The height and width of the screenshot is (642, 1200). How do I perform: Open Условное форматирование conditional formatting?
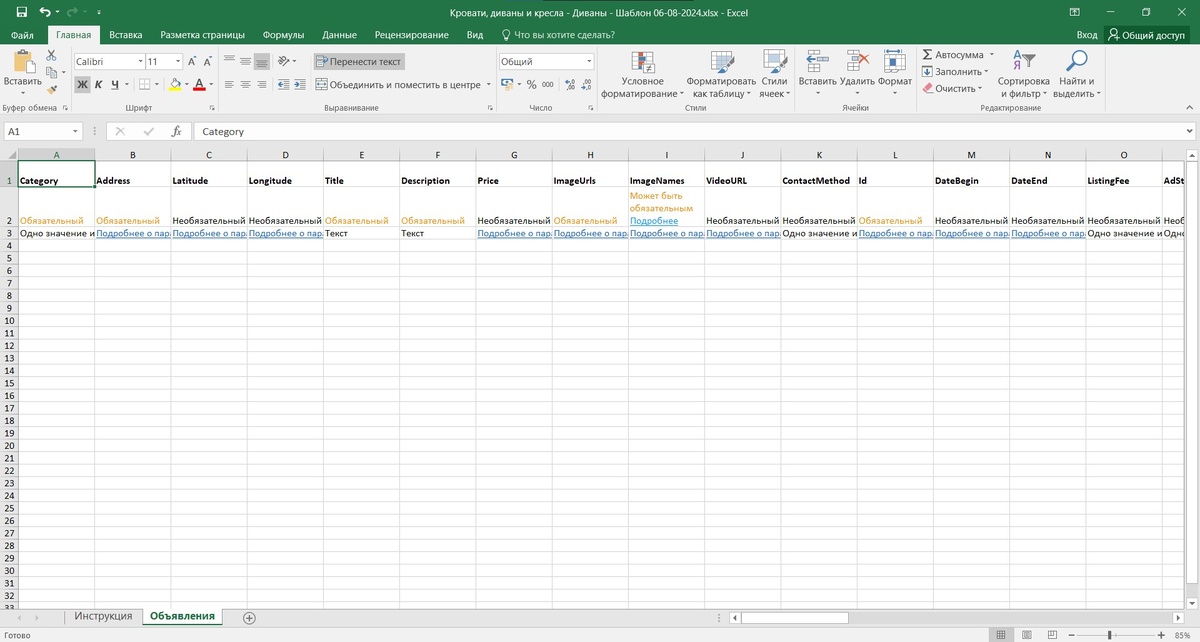tap(642, 74)
